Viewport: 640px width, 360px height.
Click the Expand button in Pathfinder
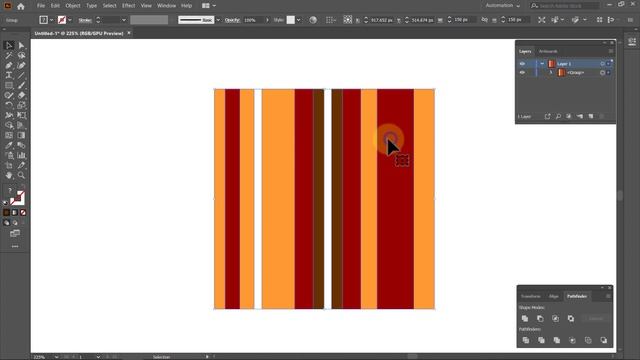596,318
